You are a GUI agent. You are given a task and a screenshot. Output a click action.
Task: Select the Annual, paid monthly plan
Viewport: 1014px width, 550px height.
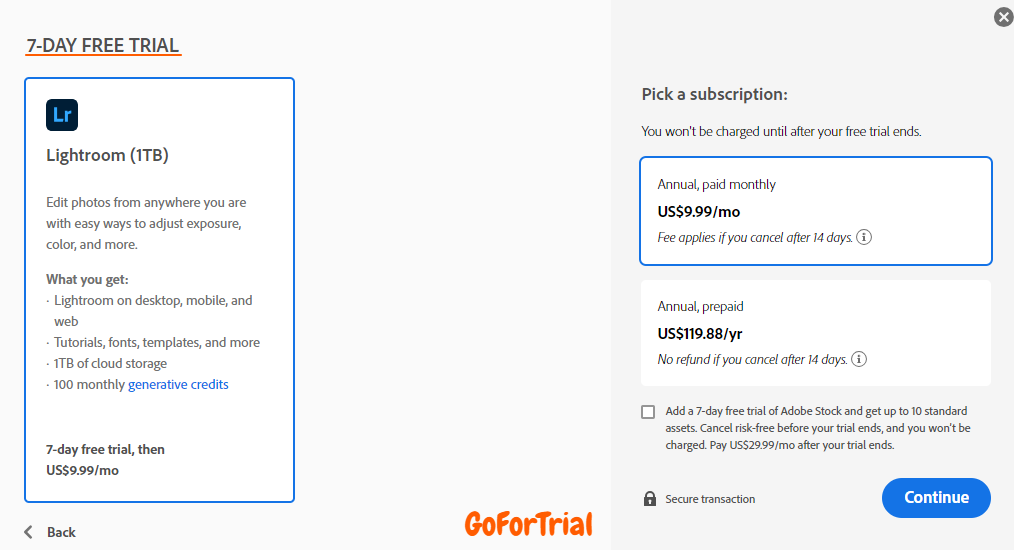[815, 211]
